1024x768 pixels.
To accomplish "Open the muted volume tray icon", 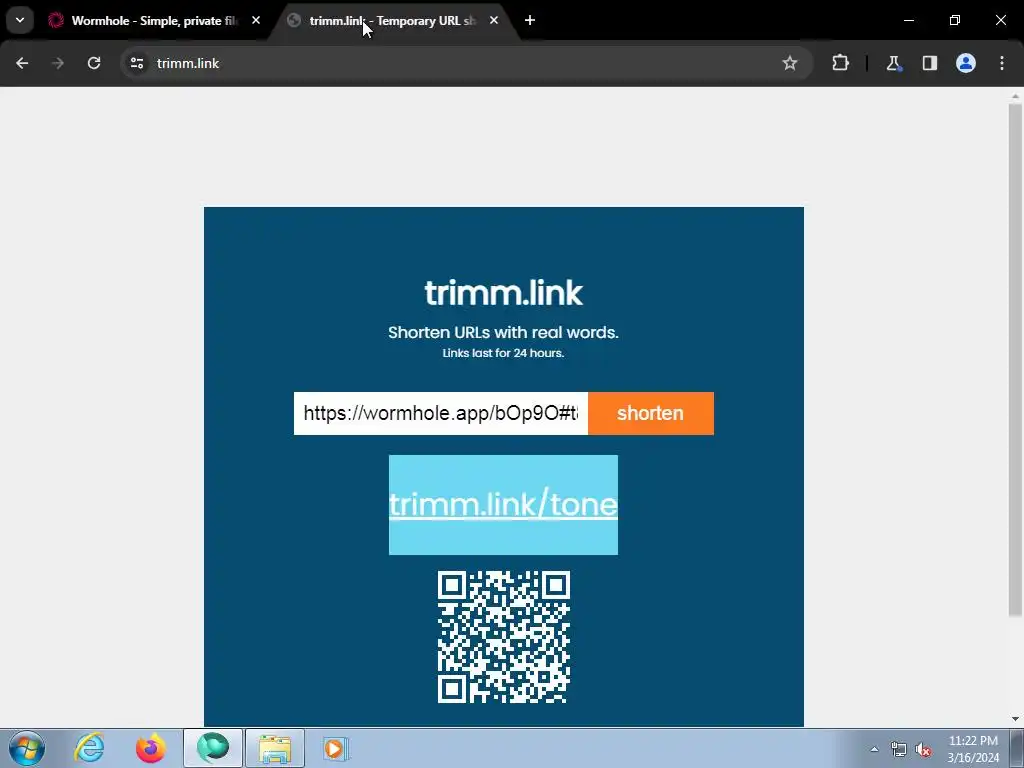I will click(x=923, y=749).
